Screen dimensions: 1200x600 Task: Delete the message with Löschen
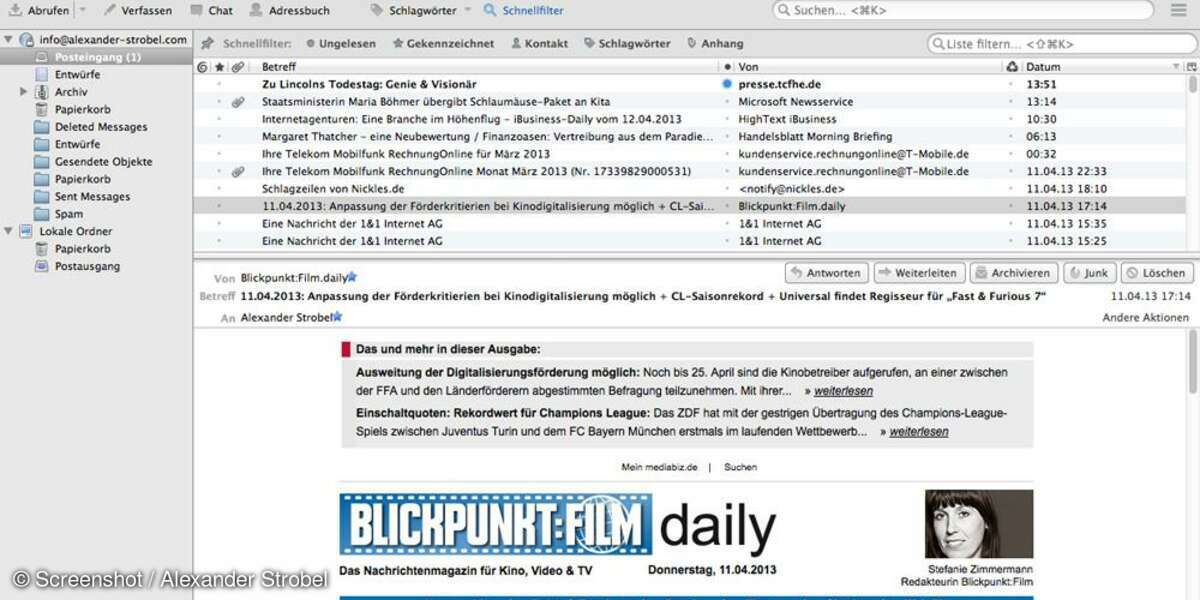pyautogui.click(x=1156, y=273)
